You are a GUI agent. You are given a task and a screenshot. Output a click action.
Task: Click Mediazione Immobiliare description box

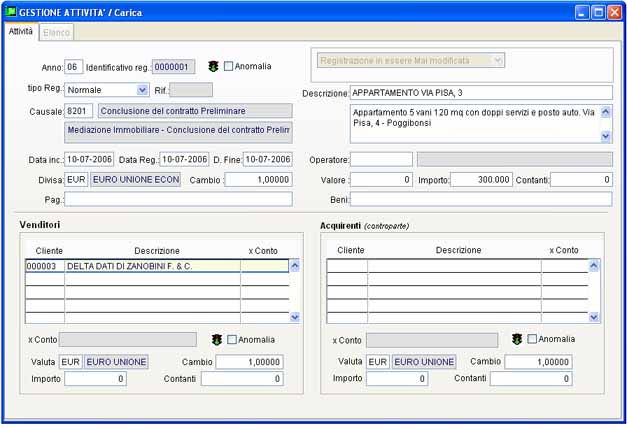coord(178,132)
